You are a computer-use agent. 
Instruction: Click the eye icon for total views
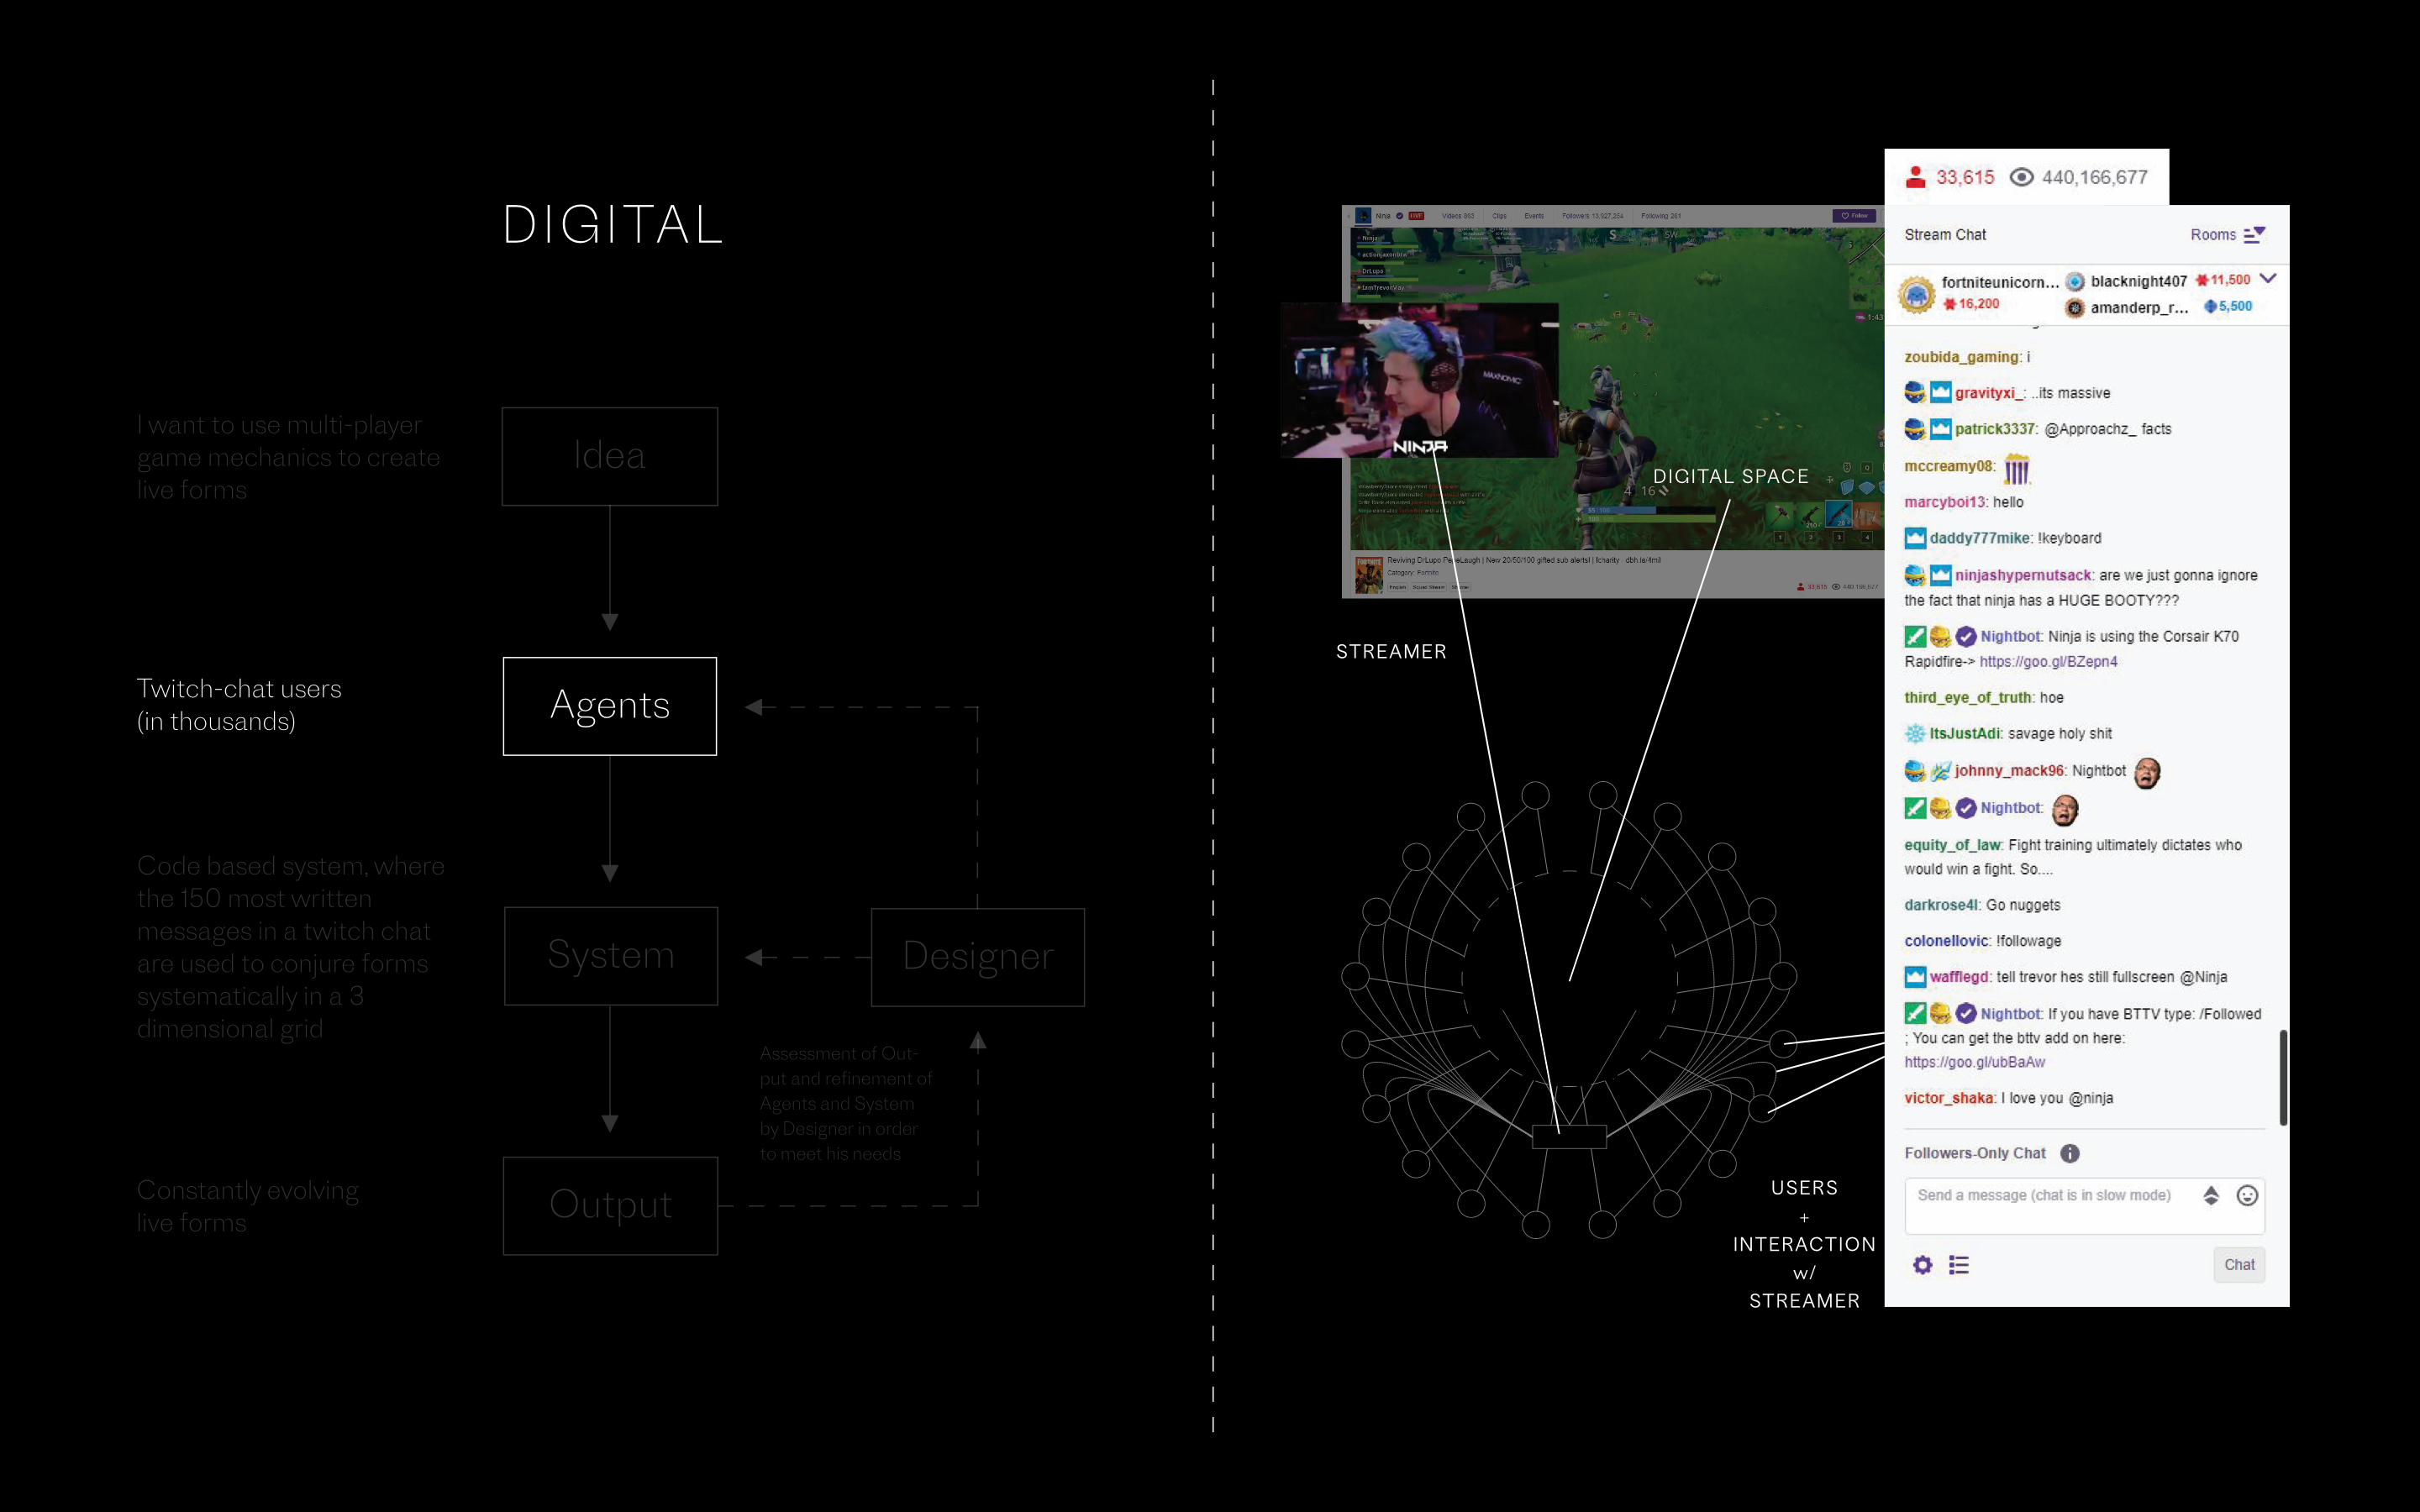[2021, 177]
